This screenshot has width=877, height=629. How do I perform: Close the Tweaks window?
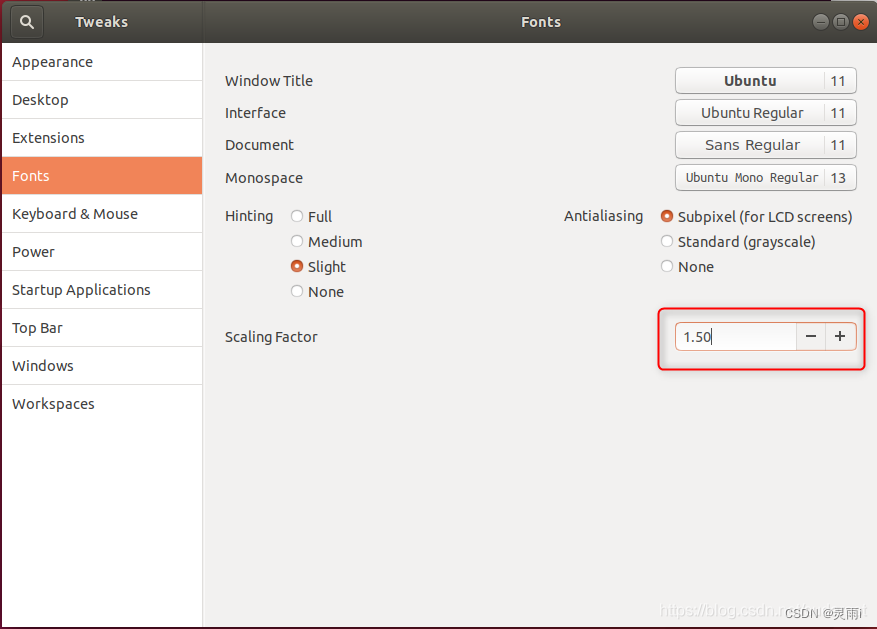[x=861, y=22]
